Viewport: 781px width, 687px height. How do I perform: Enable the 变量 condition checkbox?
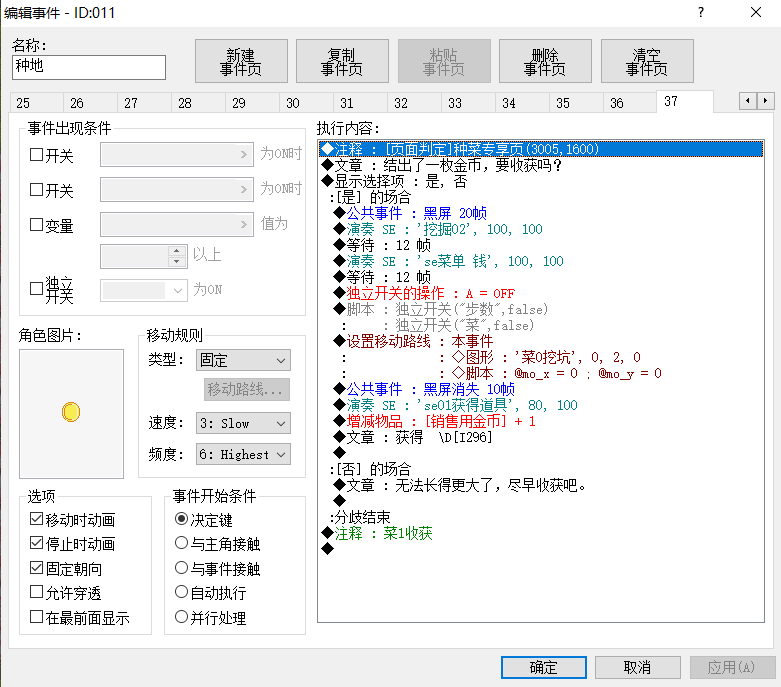36,224
